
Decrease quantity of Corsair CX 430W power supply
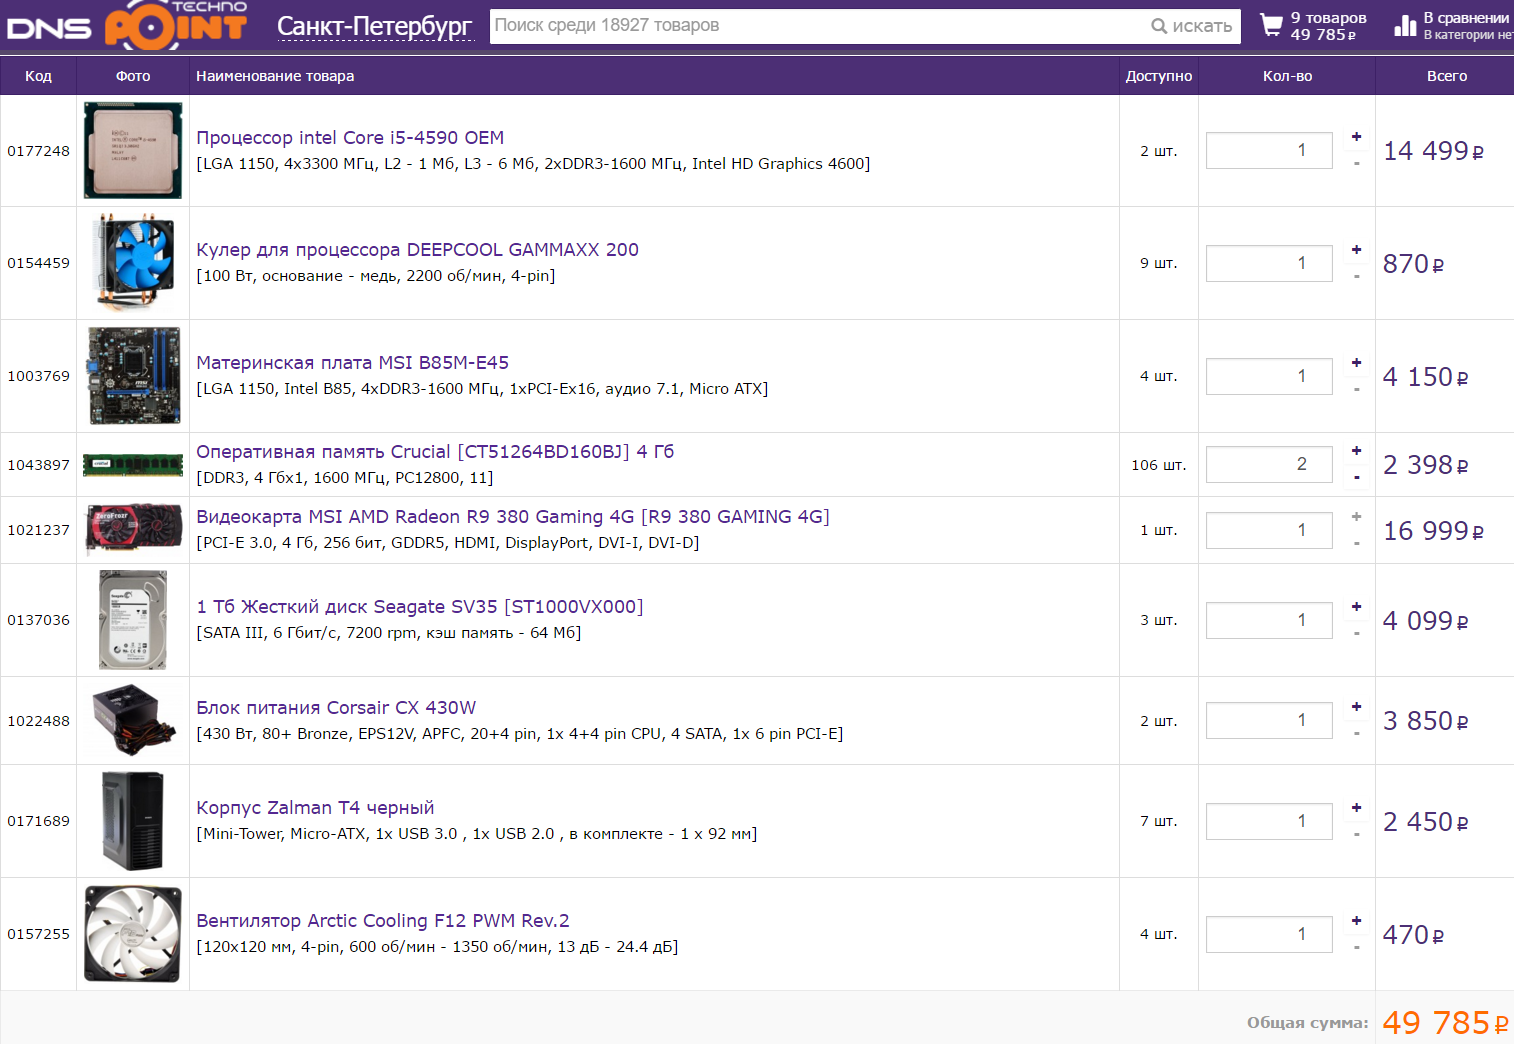point(1356,734)
